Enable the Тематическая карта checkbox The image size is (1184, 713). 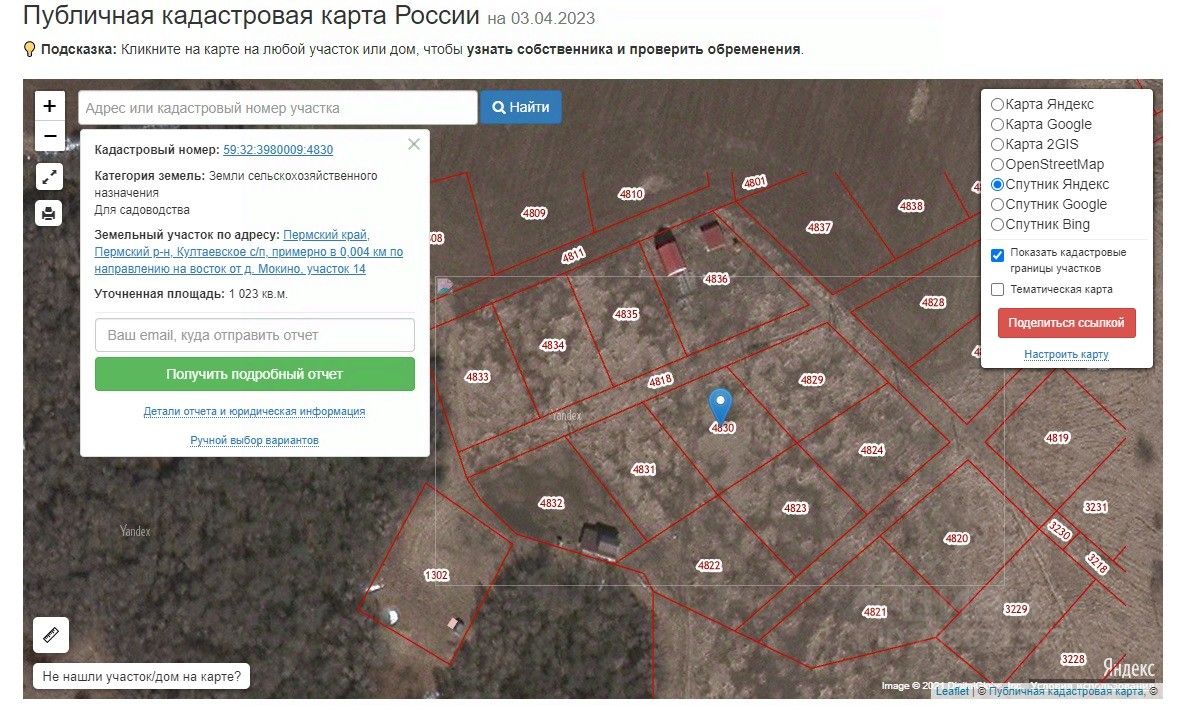(x=997, y=289)
